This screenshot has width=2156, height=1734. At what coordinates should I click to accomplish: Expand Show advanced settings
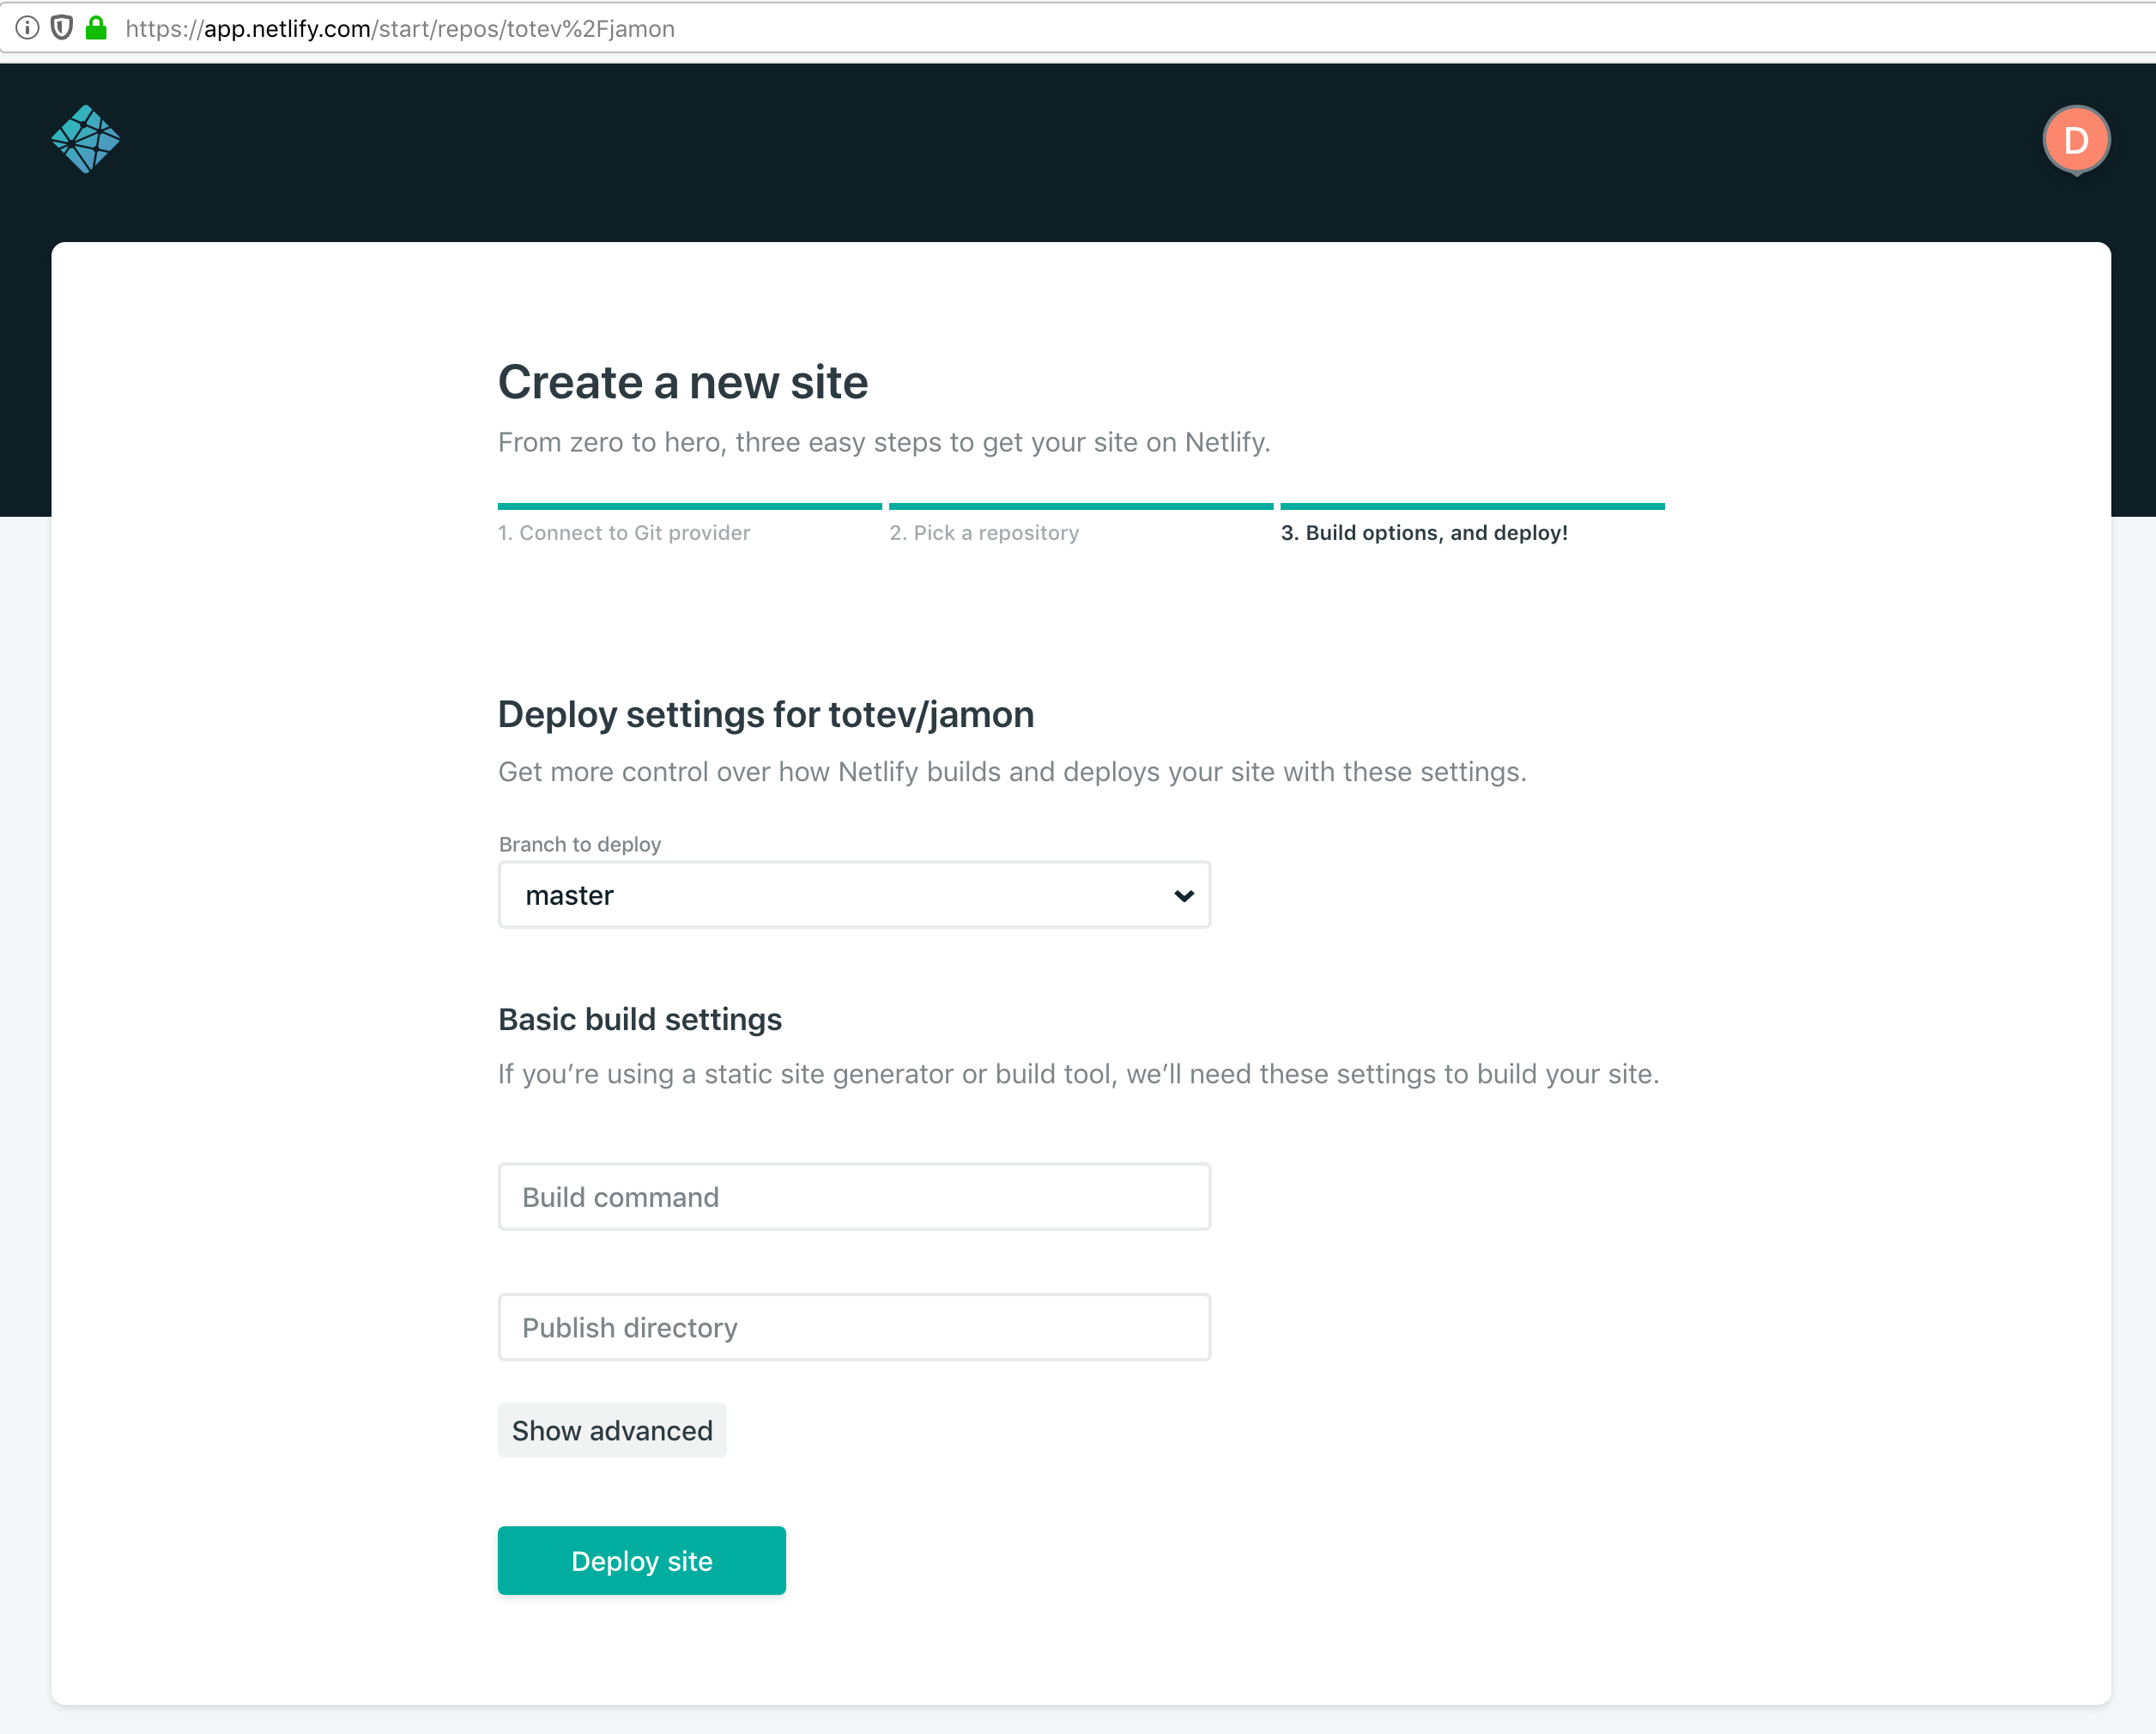click(x=612, y=1431)
